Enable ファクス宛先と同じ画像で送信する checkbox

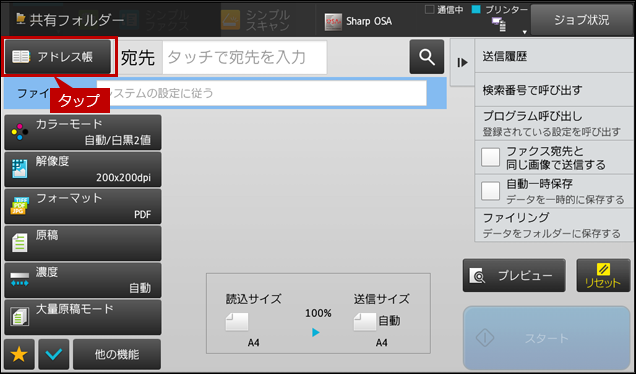490,157
